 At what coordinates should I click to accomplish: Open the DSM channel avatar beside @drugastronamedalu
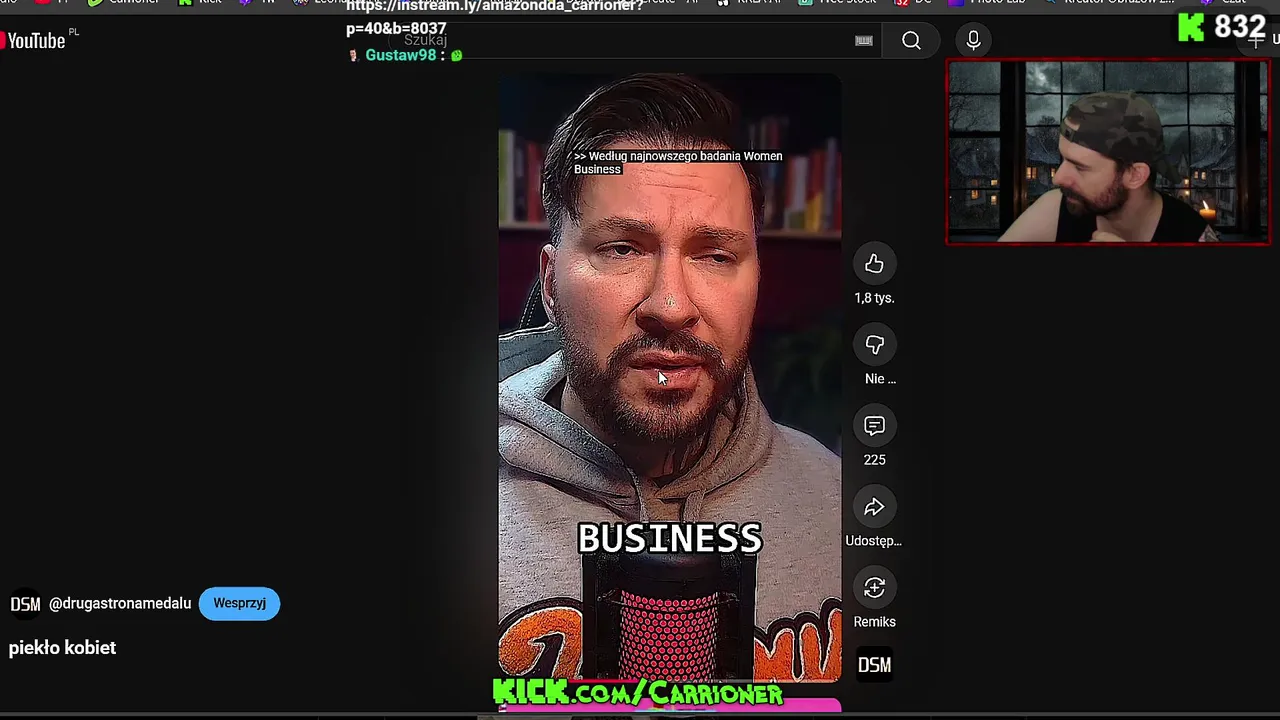tap(25, 604)
